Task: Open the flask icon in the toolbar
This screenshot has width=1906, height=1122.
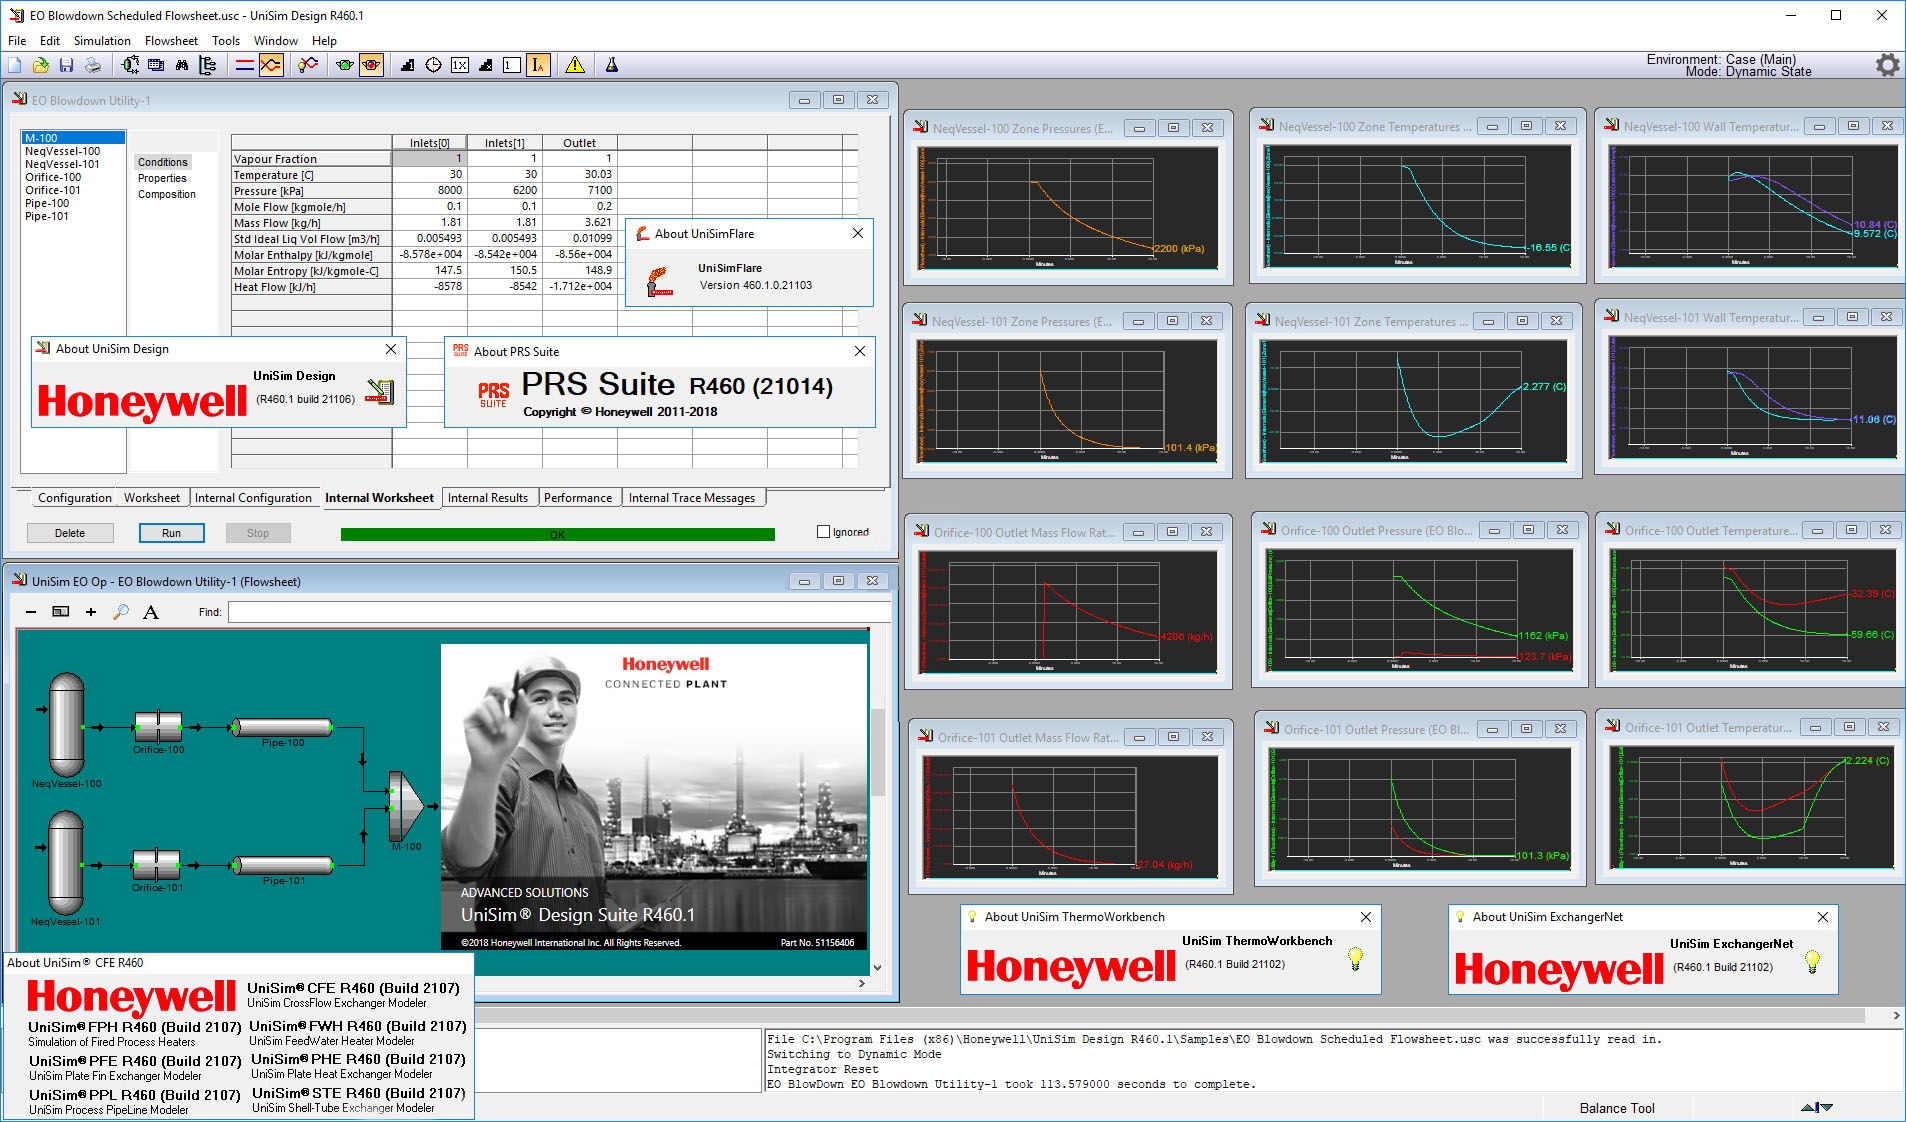Action: (612, 65)
